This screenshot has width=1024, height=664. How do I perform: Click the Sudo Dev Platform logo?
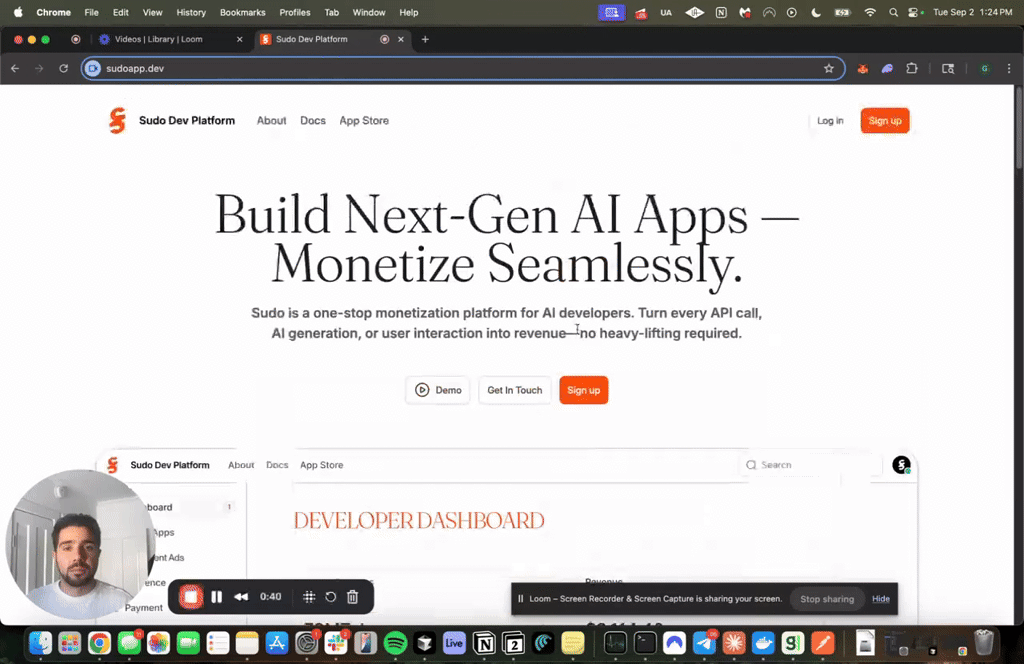118,121
